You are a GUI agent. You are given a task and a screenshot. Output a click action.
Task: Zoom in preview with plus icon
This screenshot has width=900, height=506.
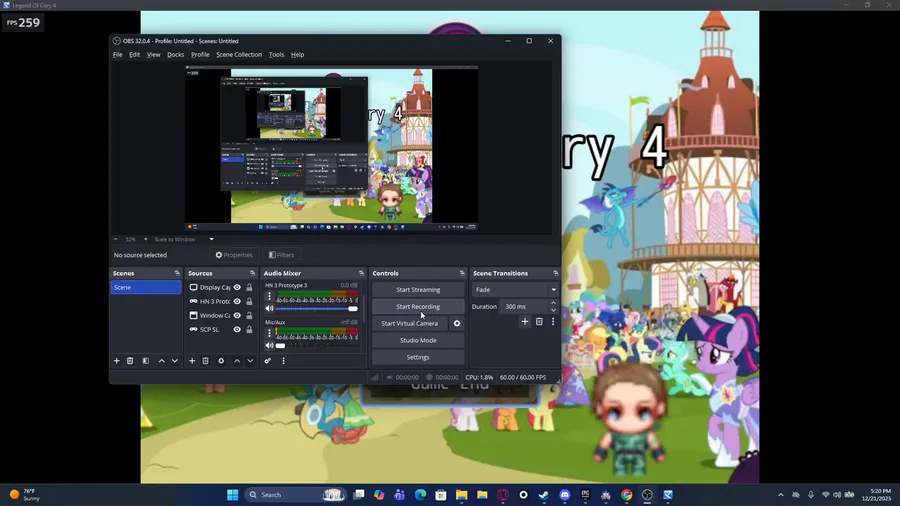pyautogui.click(x=145, y=239)
